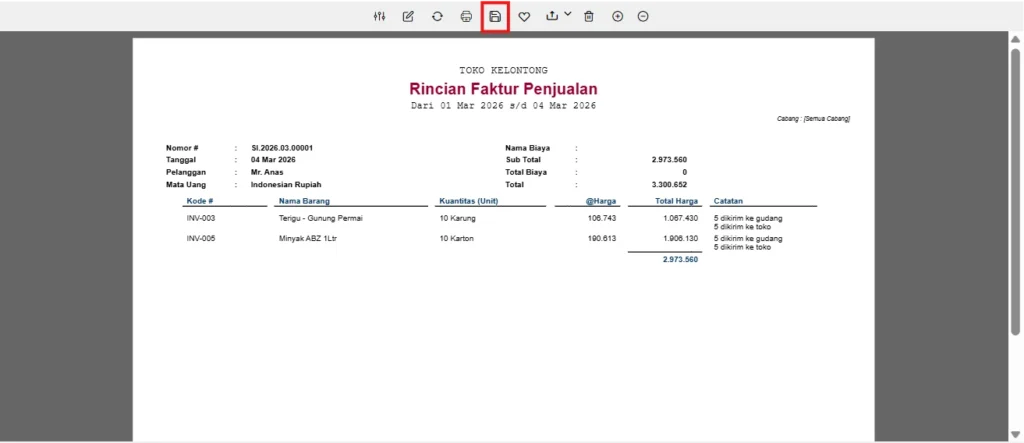Screen dimensions: 1024x443
Task: Mark the report as favorite with the heart icon
Action: pos(524,16)
